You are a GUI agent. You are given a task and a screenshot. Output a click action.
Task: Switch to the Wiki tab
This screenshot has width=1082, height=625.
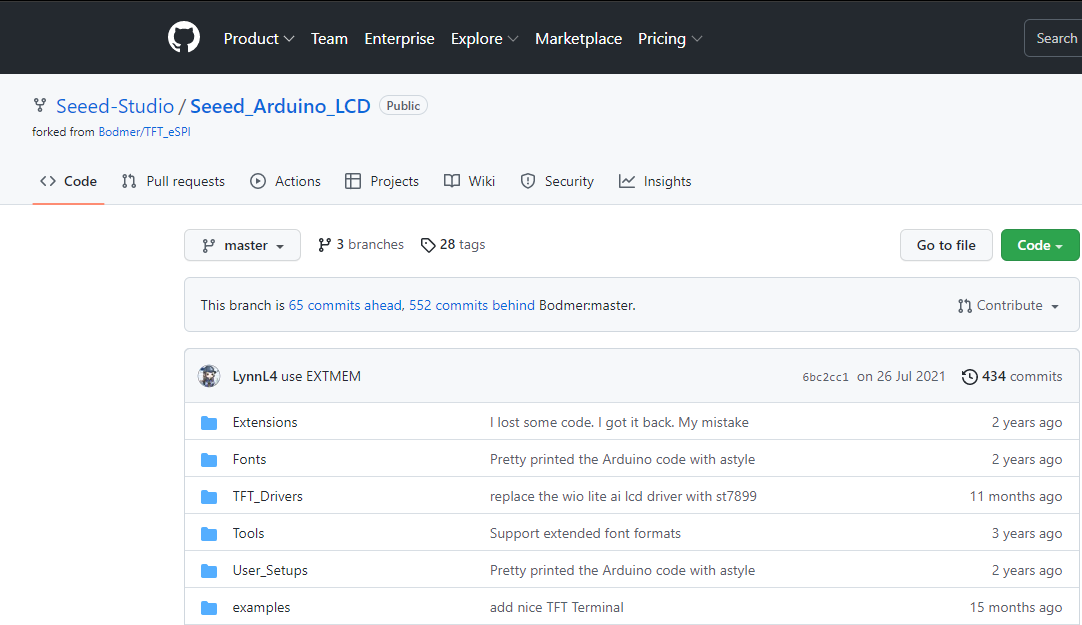(x=469, y=181)
